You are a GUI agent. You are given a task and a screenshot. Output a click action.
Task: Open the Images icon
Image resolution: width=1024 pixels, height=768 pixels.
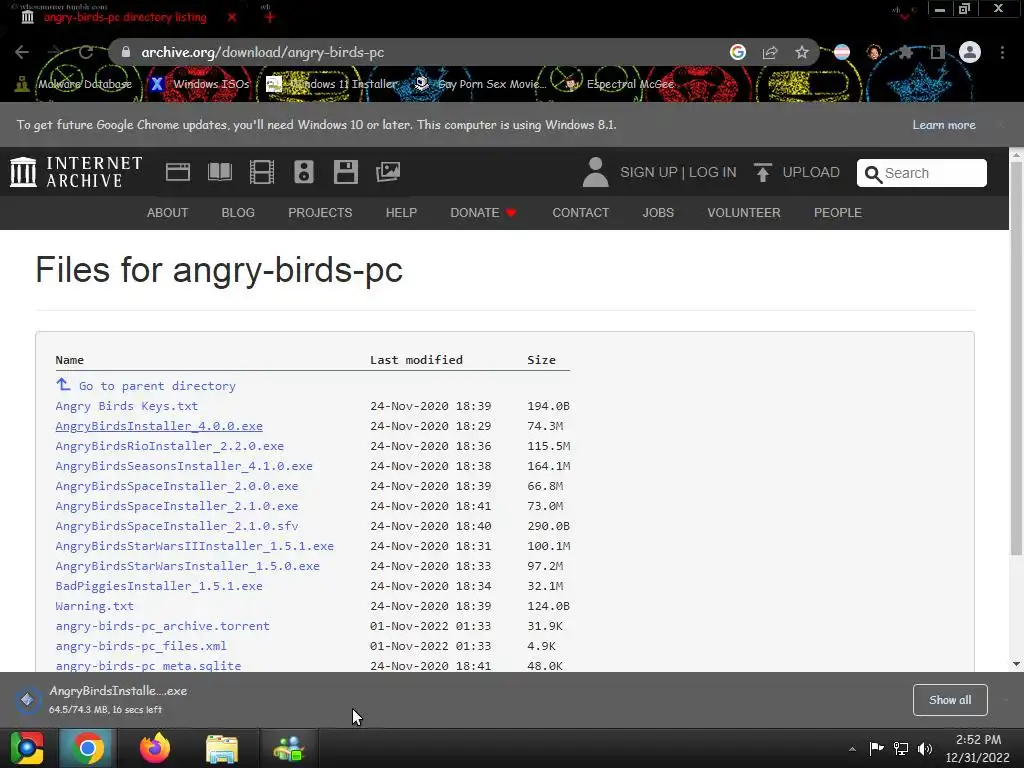click(x=388, y=172)
